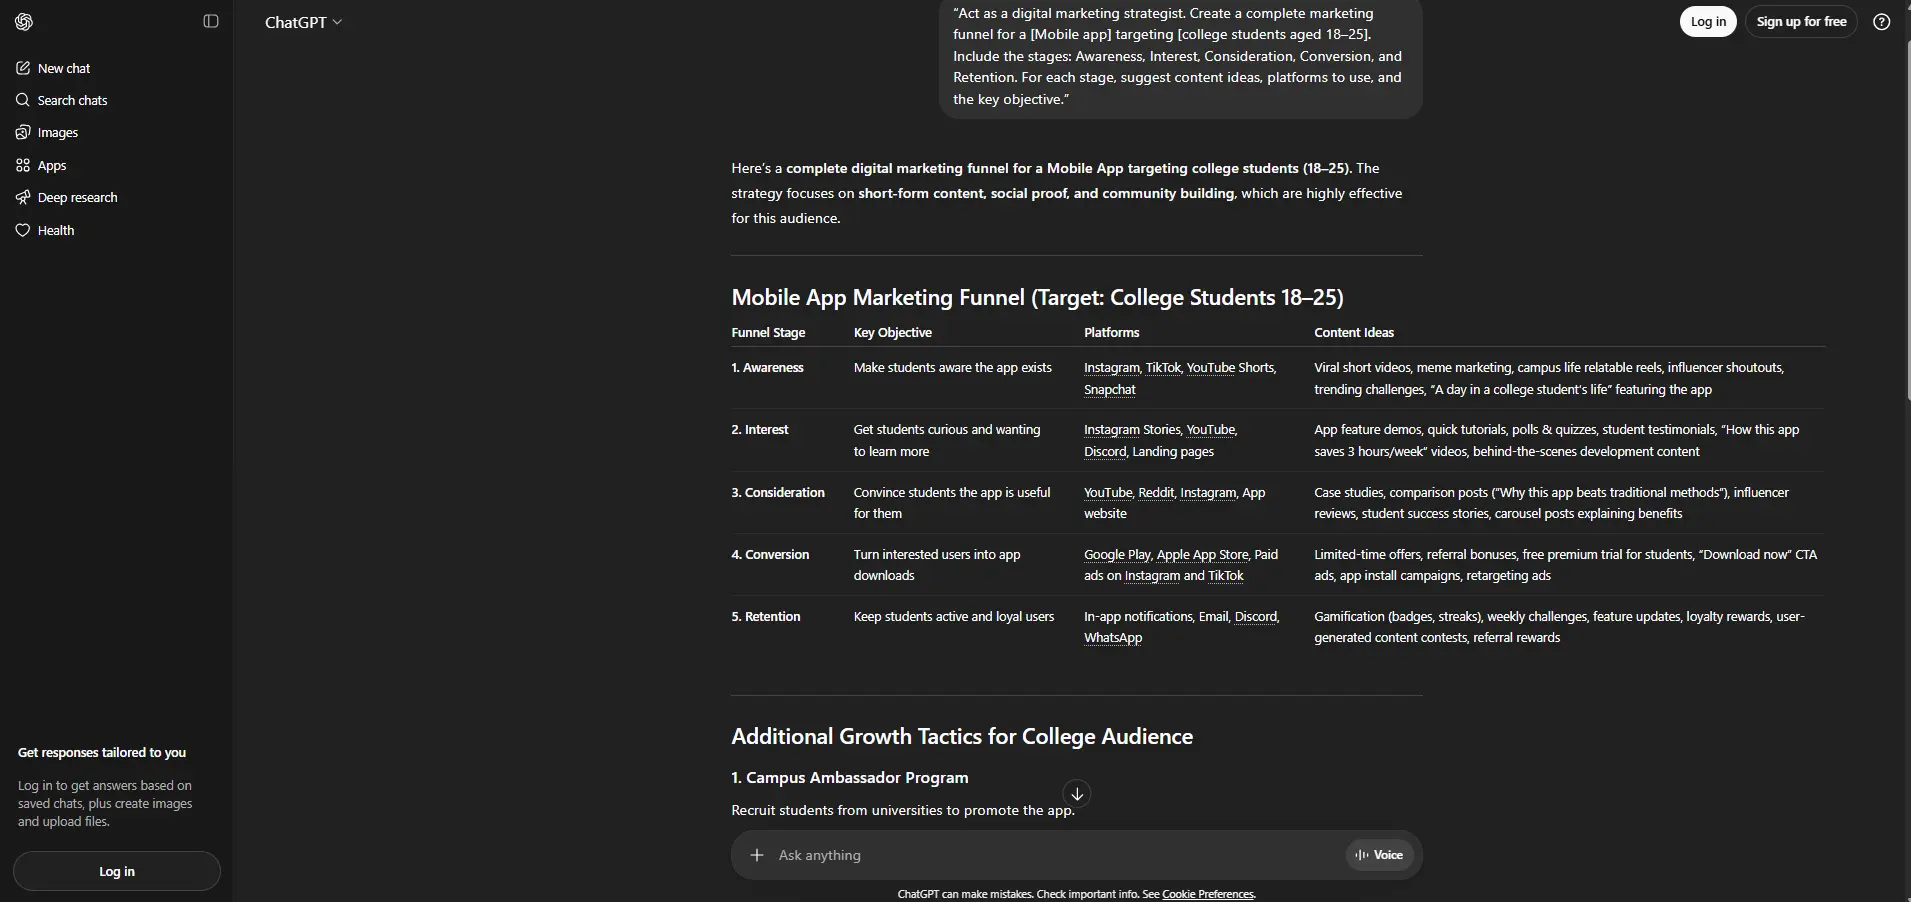The height and width of the screenshot is (902, 1911).
Task: Click the ChatGPT logo icon
Action: [24, 22]
